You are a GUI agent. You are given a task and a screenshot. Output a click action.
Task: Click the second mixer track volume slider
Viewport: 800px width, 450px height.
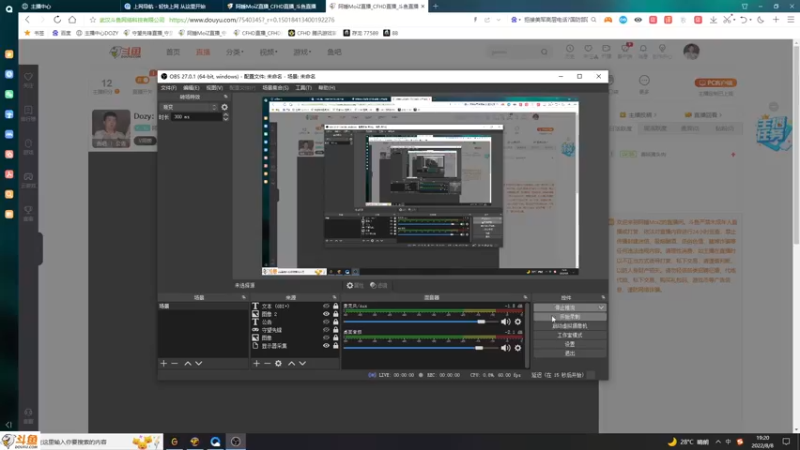tap(421, 348)
